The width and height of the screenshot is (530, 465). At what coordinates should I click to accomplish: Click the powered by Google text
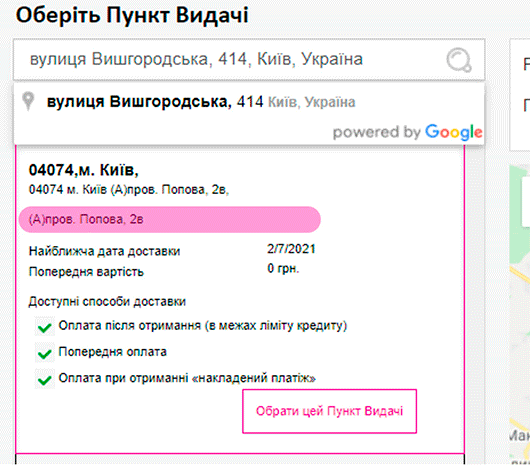point(407,132)
